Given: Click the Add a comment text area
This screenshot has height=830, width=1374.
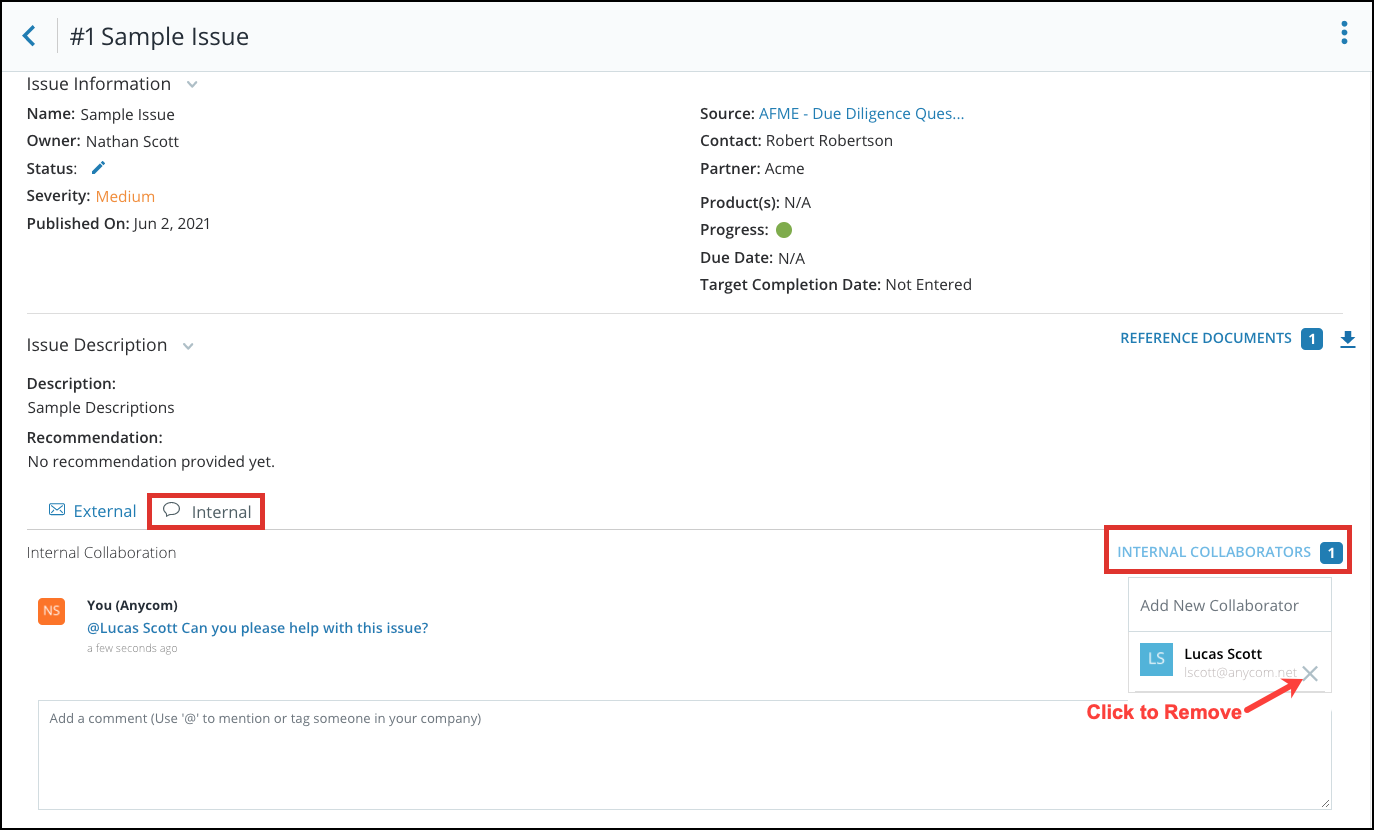Looking at the screenshot, I should tap(685, 755).
